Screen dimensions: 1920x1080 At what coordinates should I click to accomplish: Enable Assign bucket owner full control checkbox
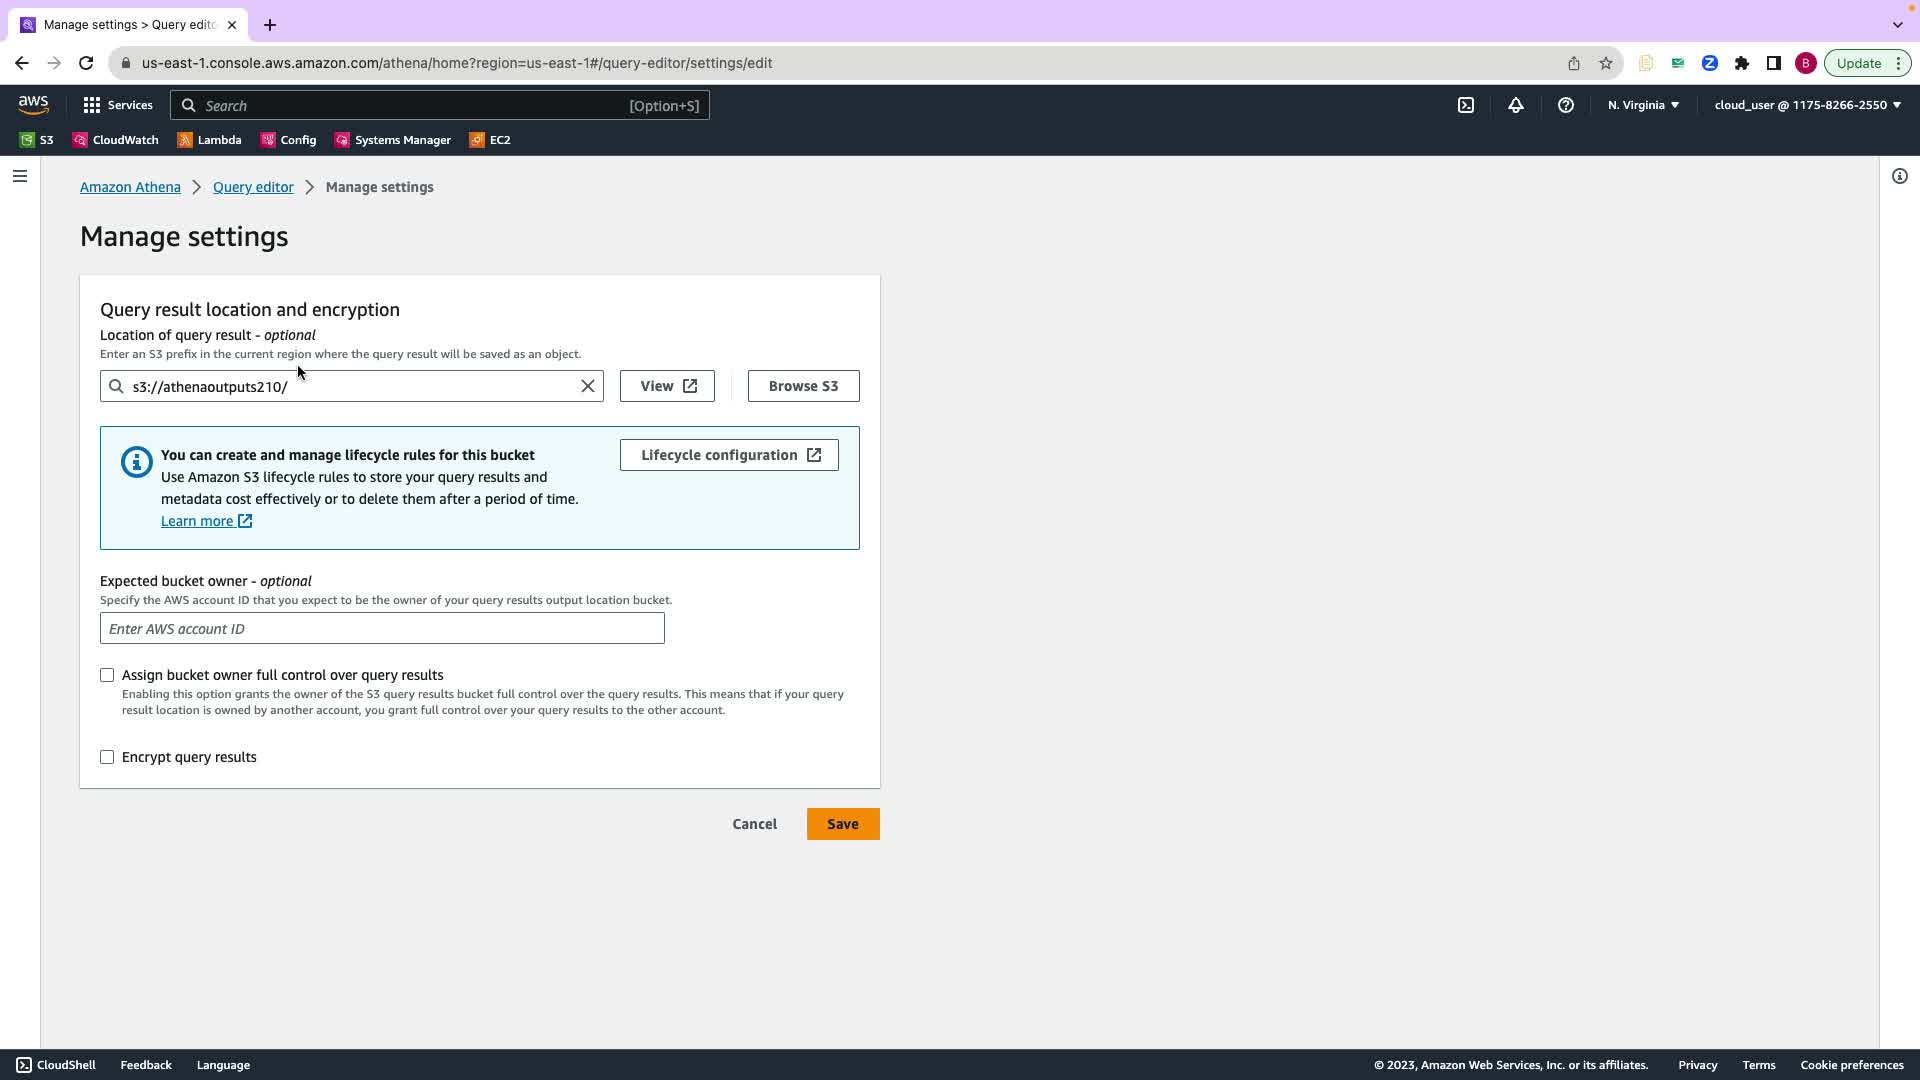tap(107, 675)
